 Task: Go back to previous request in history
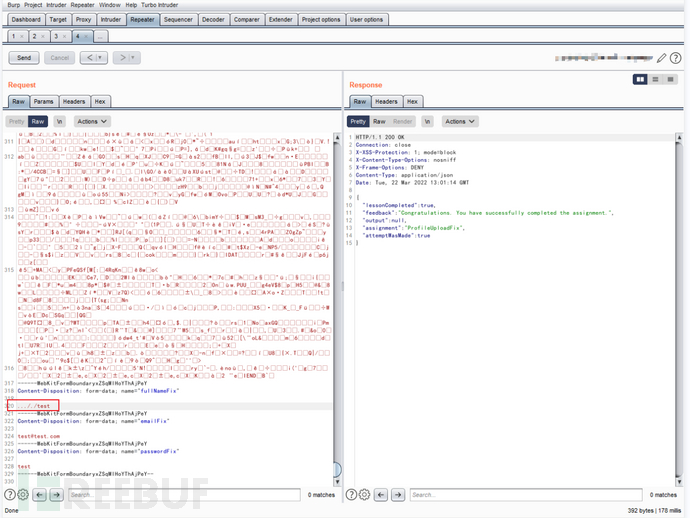point(89,58)
